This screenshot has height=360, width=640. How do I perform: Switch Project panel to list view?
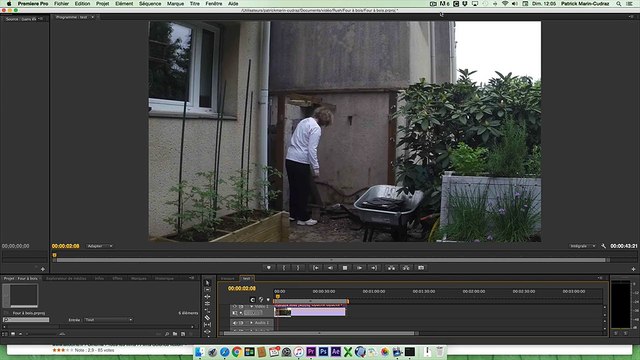[x=5, y=334]
